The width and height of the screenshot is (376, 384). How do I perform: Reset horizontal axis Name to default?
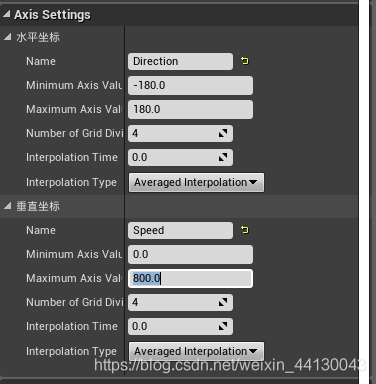(x=245, y=61)
